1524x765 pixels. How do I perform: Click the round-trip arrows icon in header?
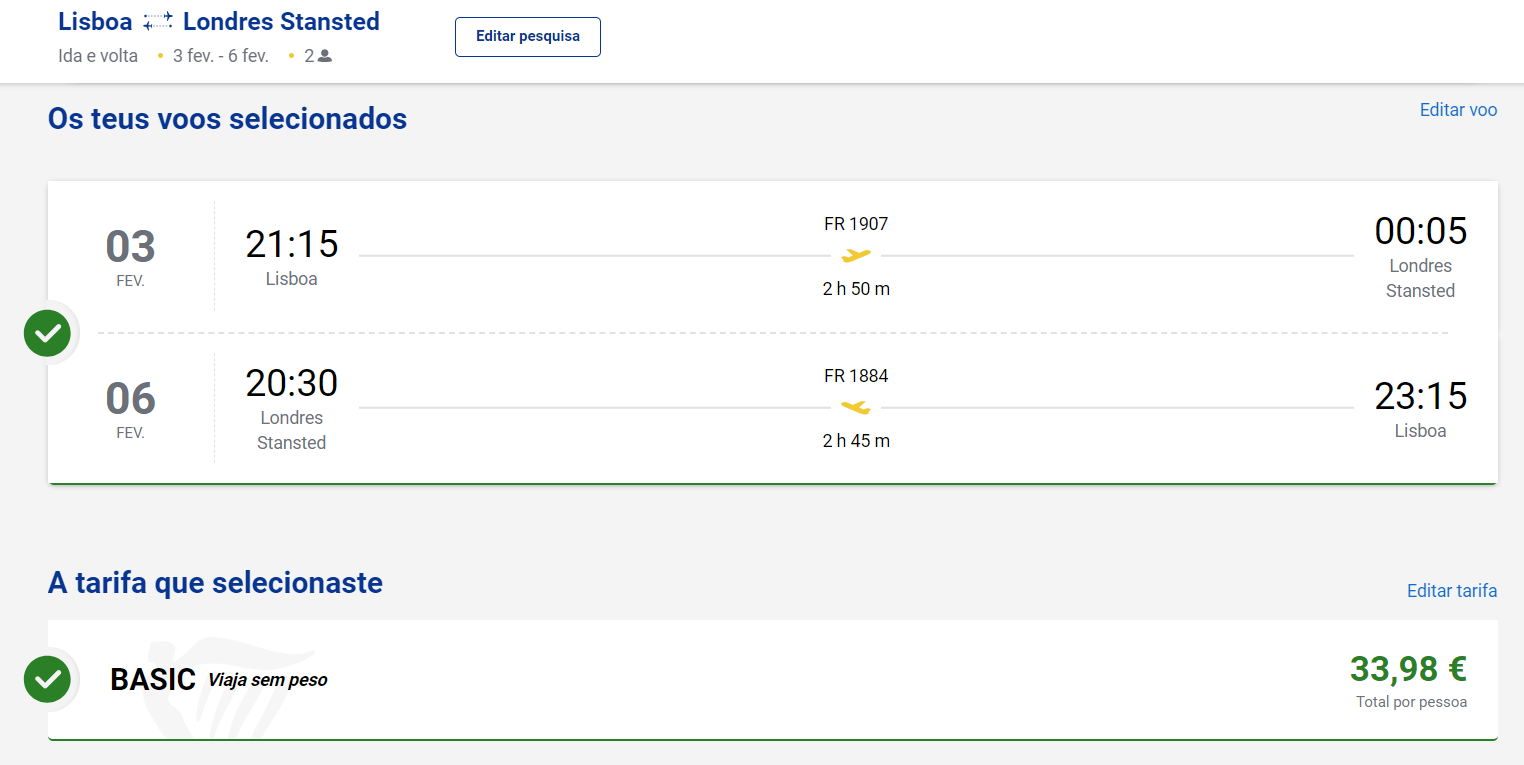tap(158, 22)
